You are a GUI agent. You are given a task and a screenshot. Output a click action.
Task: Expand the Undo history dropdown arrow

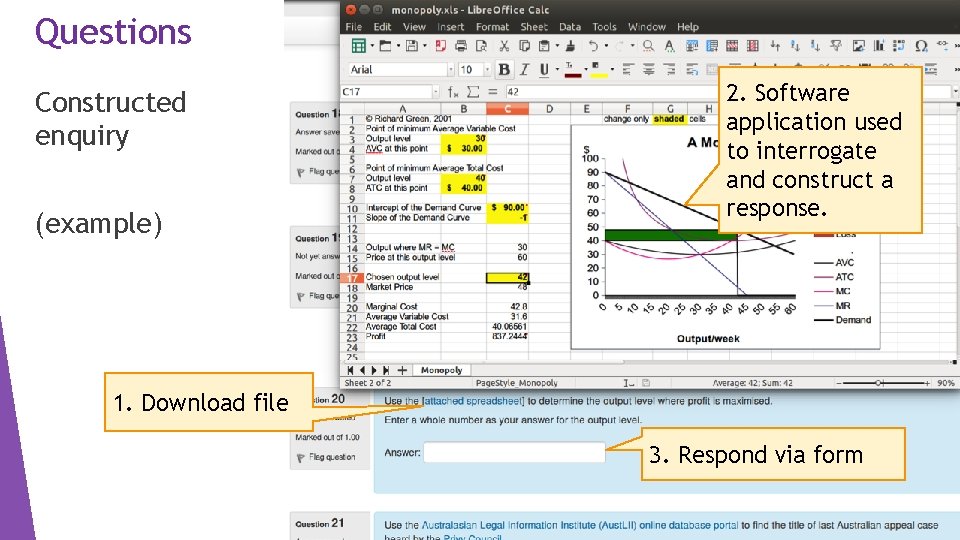point(606,46)
